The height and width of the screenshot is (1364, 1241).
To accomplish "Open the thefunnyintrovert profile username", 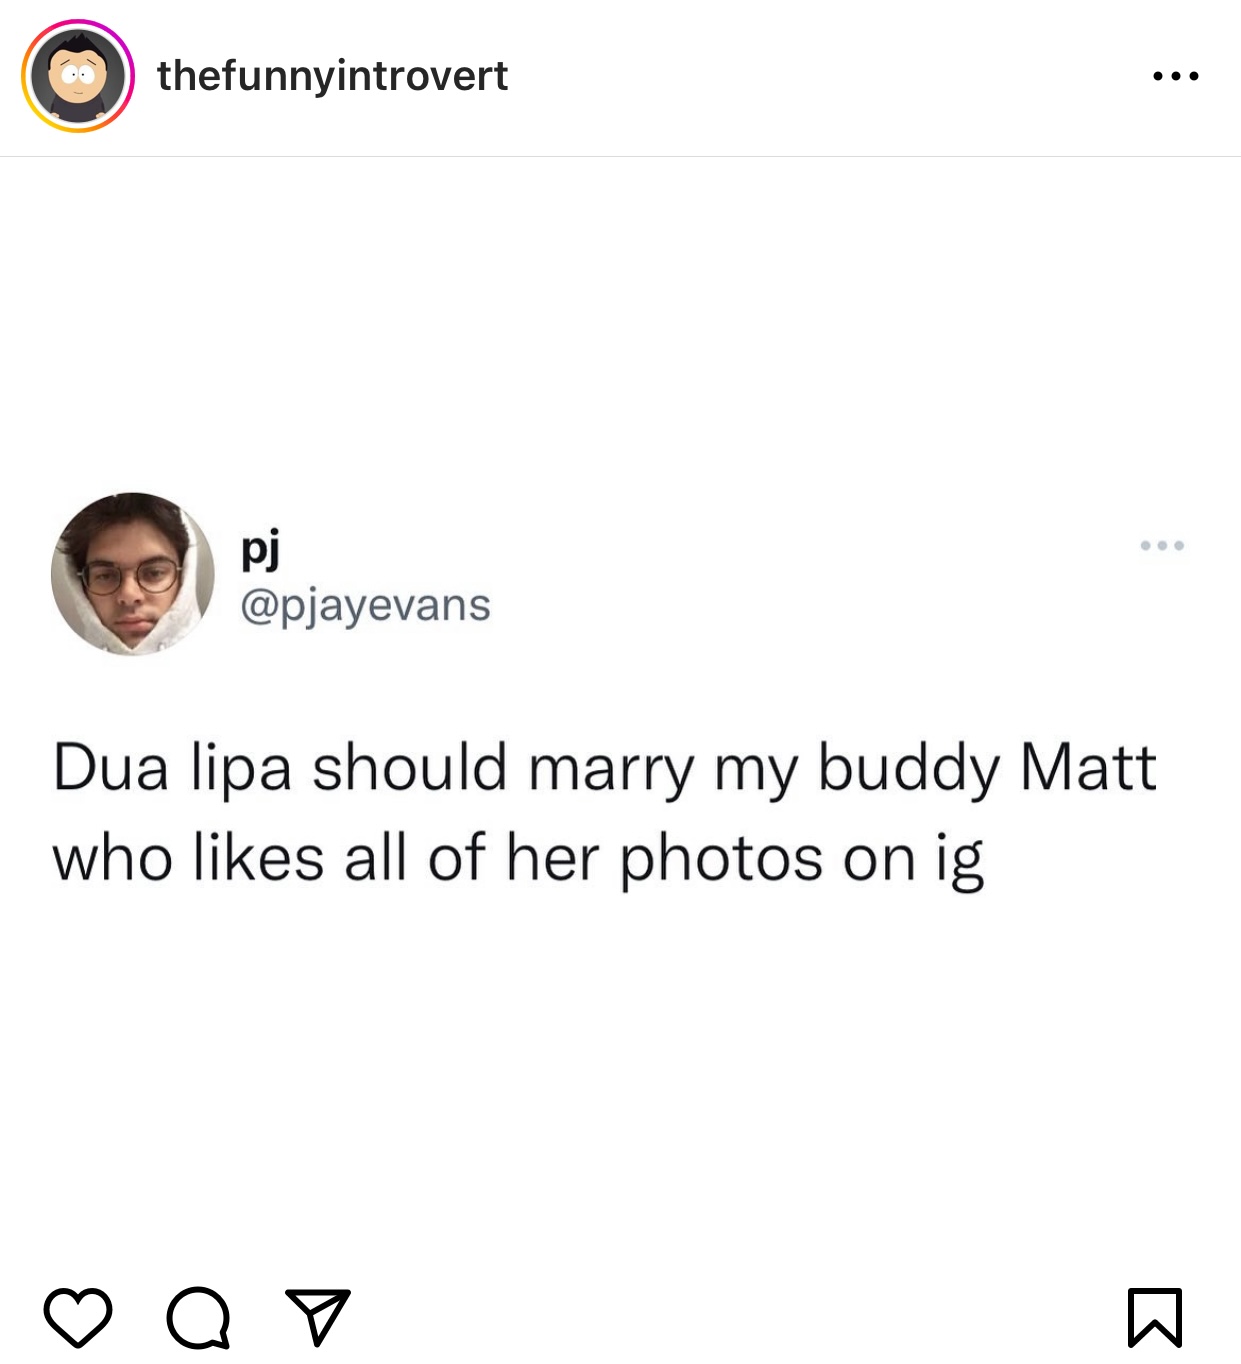I will [x=332, y=76].
